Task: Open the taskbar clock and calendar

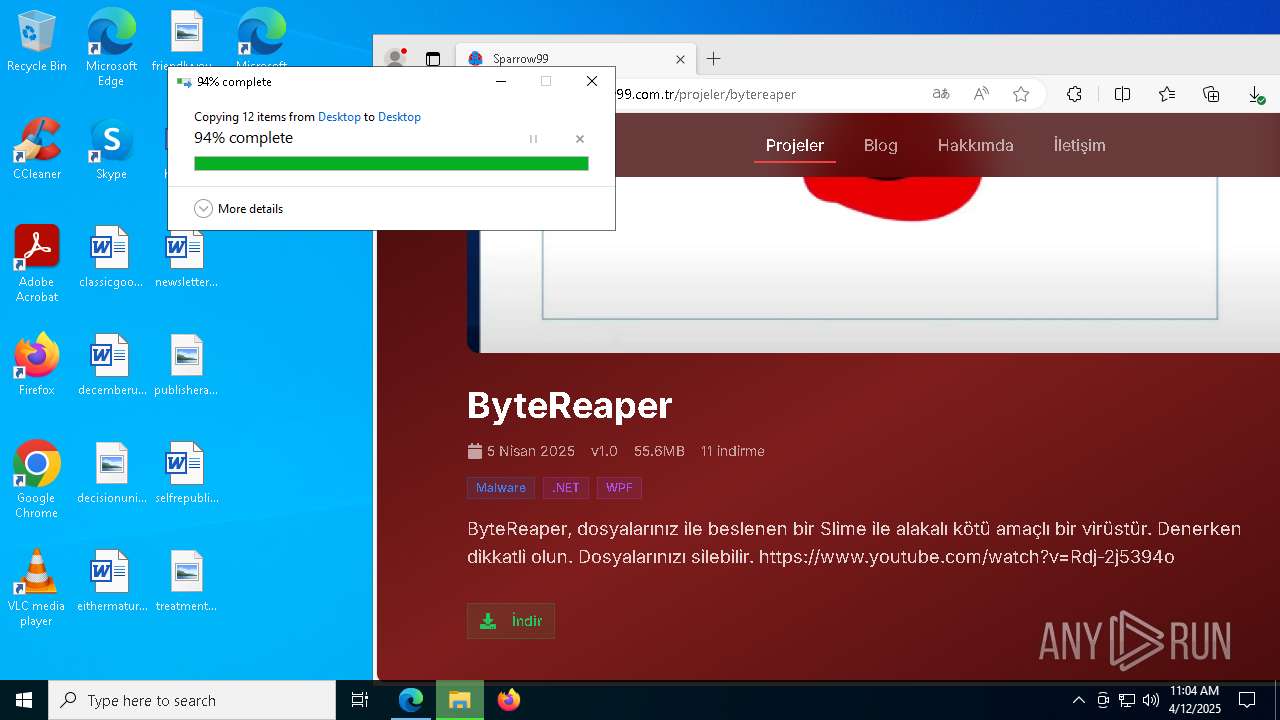Action: coord(1195,700)
